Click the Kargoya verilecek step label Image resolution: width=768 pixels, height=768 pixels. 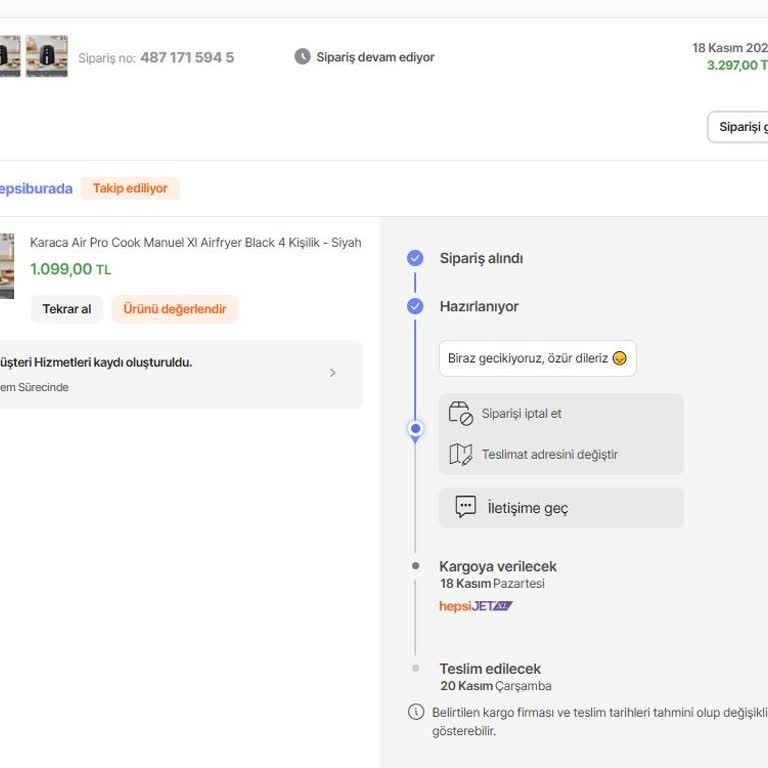498,566
